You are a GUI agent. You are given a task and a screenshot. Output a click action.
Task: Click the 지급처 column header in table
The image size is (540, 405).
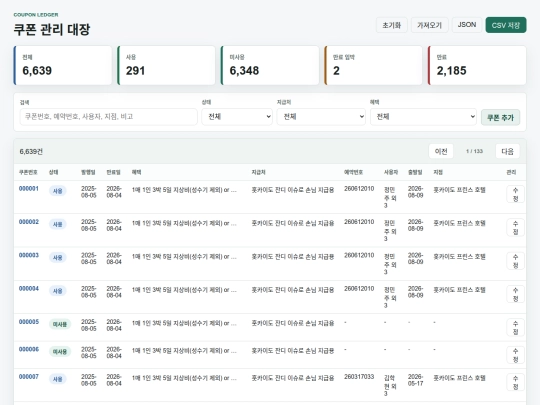258,172
